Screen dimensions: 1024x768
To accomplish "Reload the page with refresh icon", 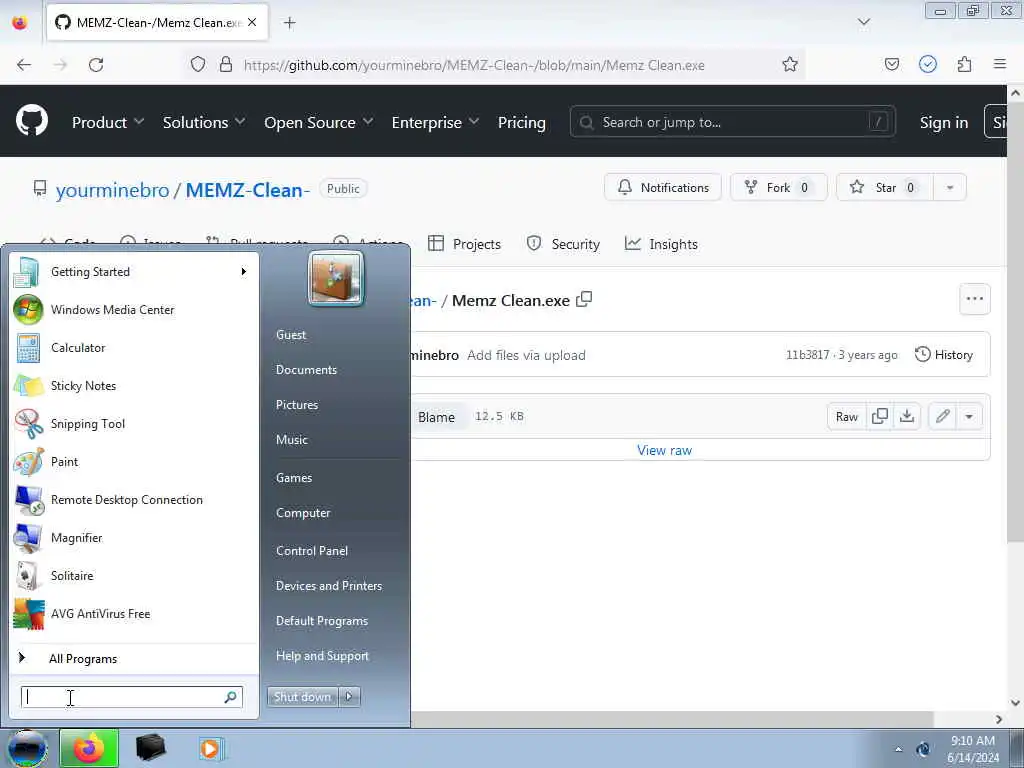I will pos(96,65).
